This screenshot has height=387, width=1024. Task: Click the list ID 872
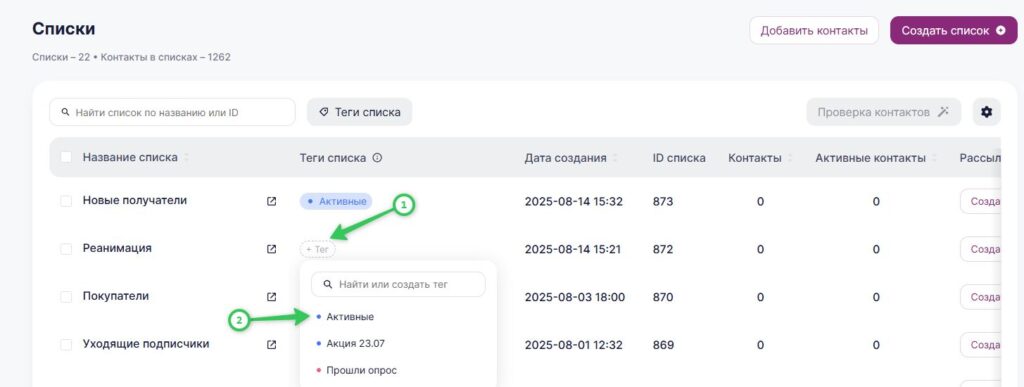pyautogui.click(x=663, y=249)
